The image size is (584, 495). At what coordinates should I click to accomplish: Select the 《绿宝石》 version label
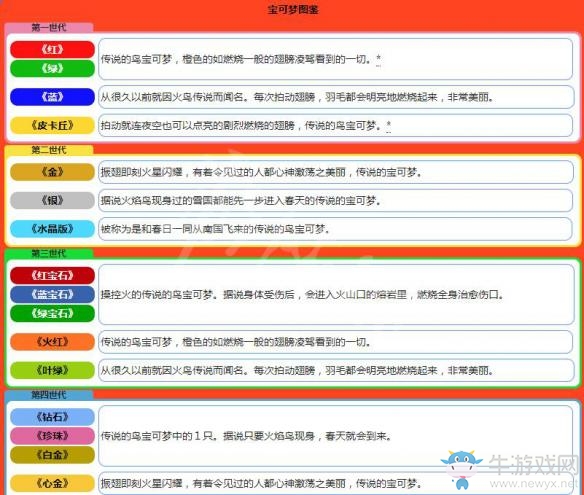53,314
